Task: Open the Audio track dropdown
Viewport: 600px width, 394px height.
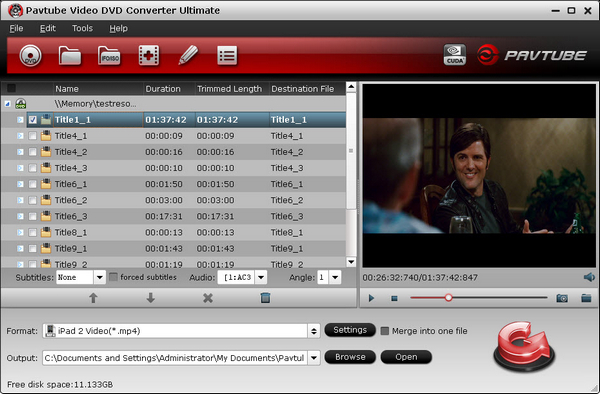Action: [x=261, y=277]
